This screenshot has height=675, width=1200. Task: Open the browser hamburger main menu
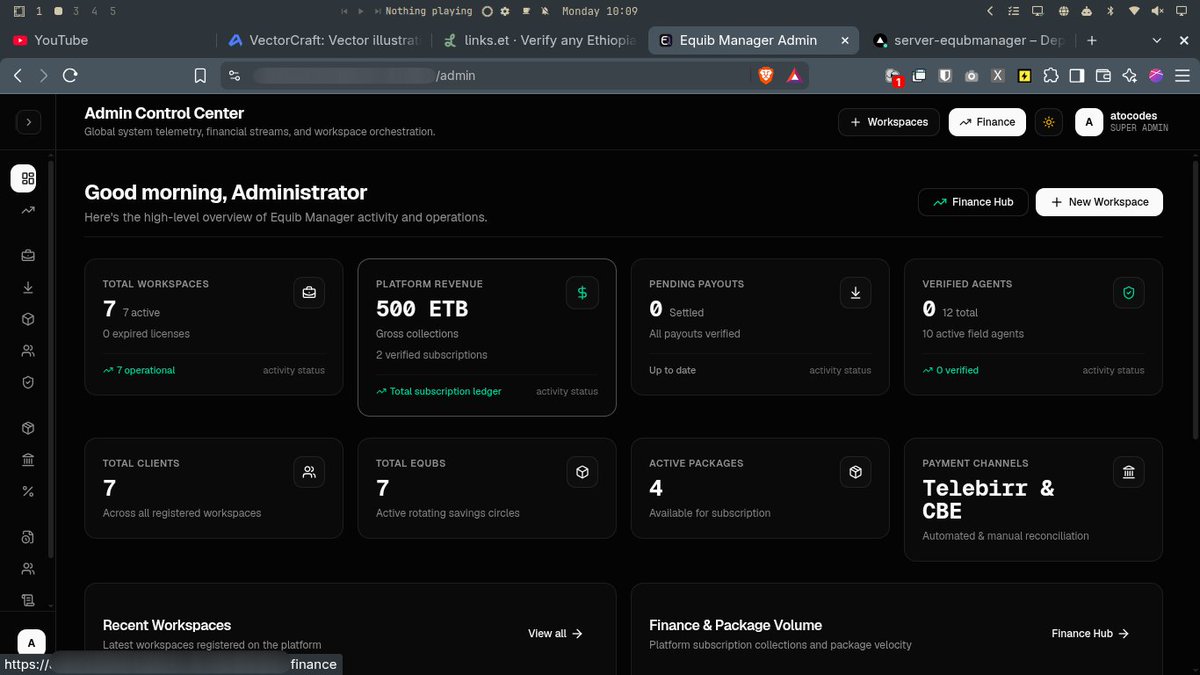click(1183, 75)
